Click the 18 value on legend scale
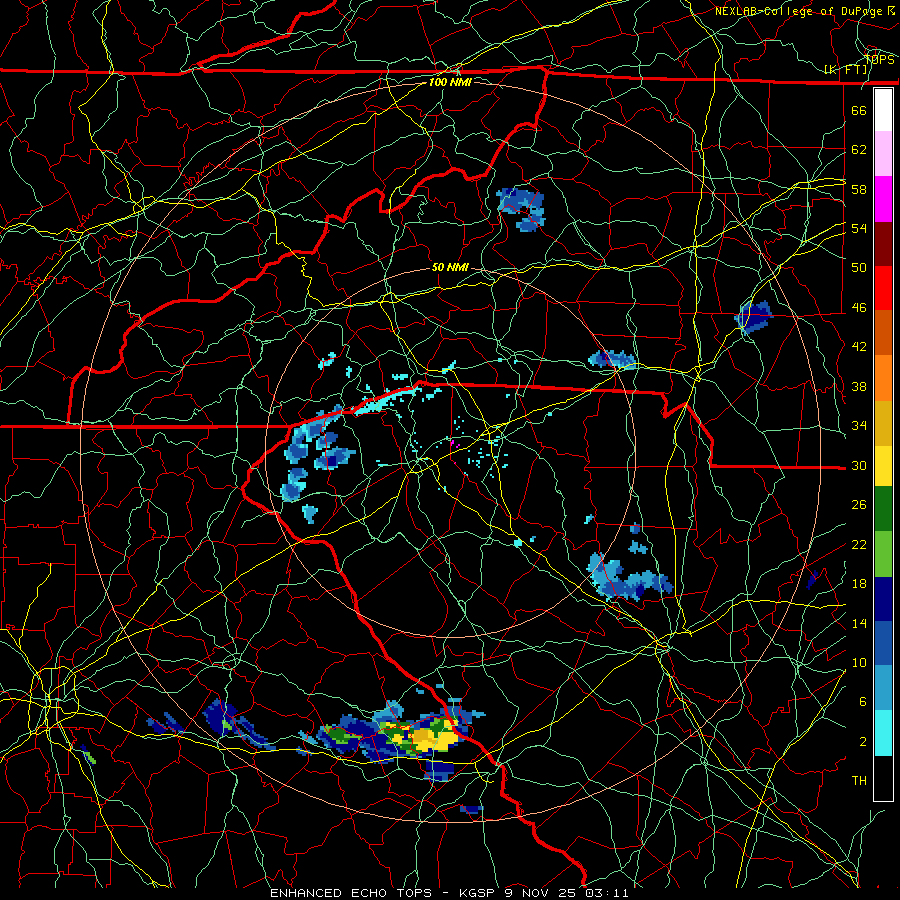Viewport: 900px width, 900px height. pos(859,584)
